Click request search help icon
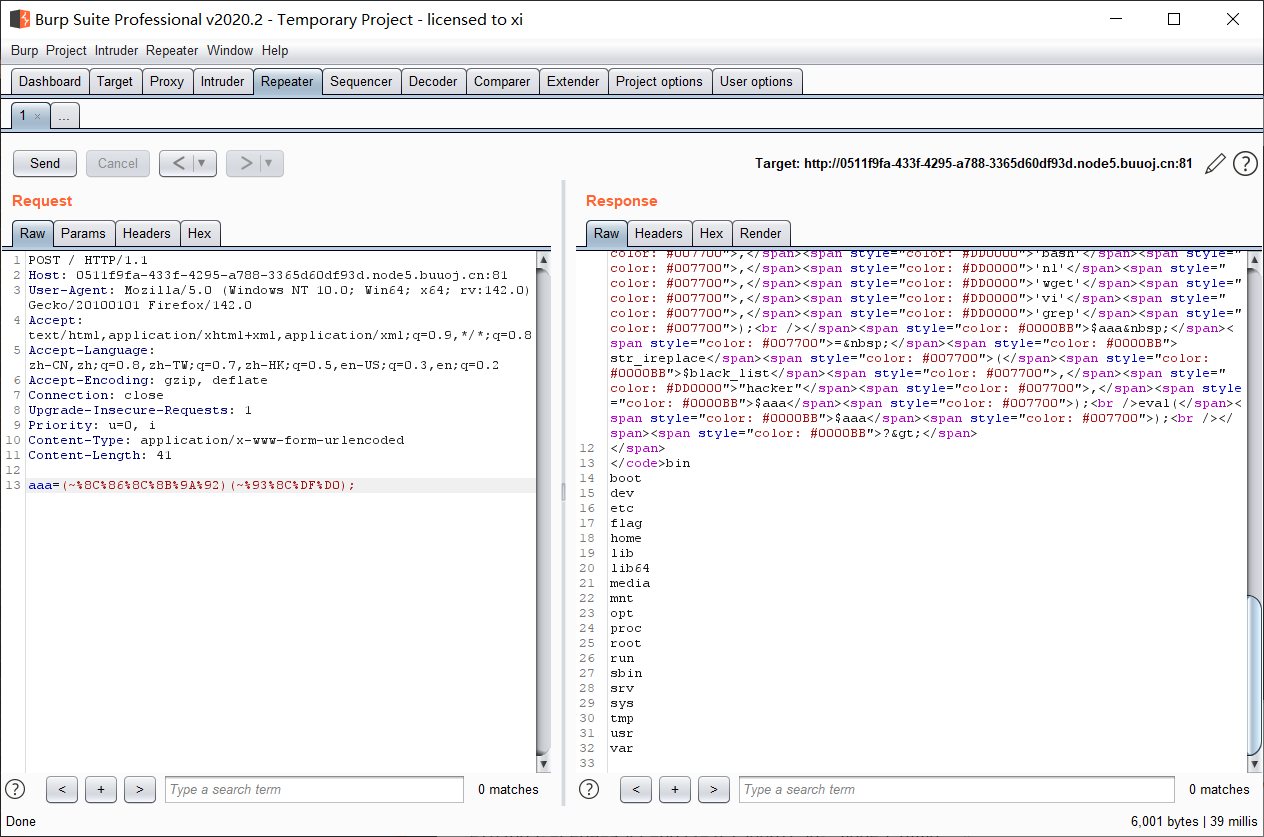This screenshot has height=837, width=1264. (x=15, y=789)
